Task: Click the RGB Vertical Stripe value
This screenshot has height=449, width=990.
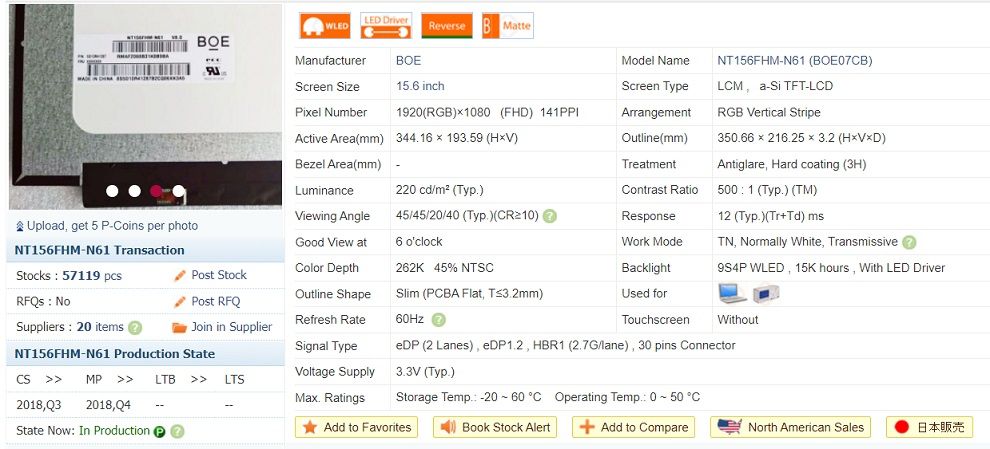Action: pos(769,112)
